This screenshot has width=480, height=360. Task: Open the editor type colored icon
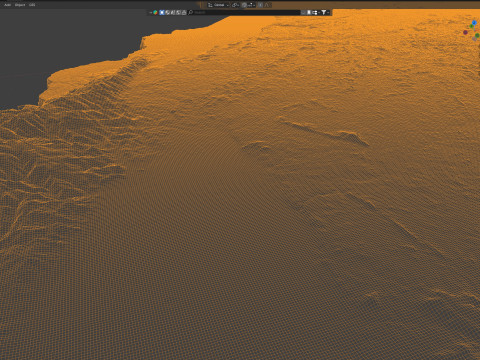[155, 12]
